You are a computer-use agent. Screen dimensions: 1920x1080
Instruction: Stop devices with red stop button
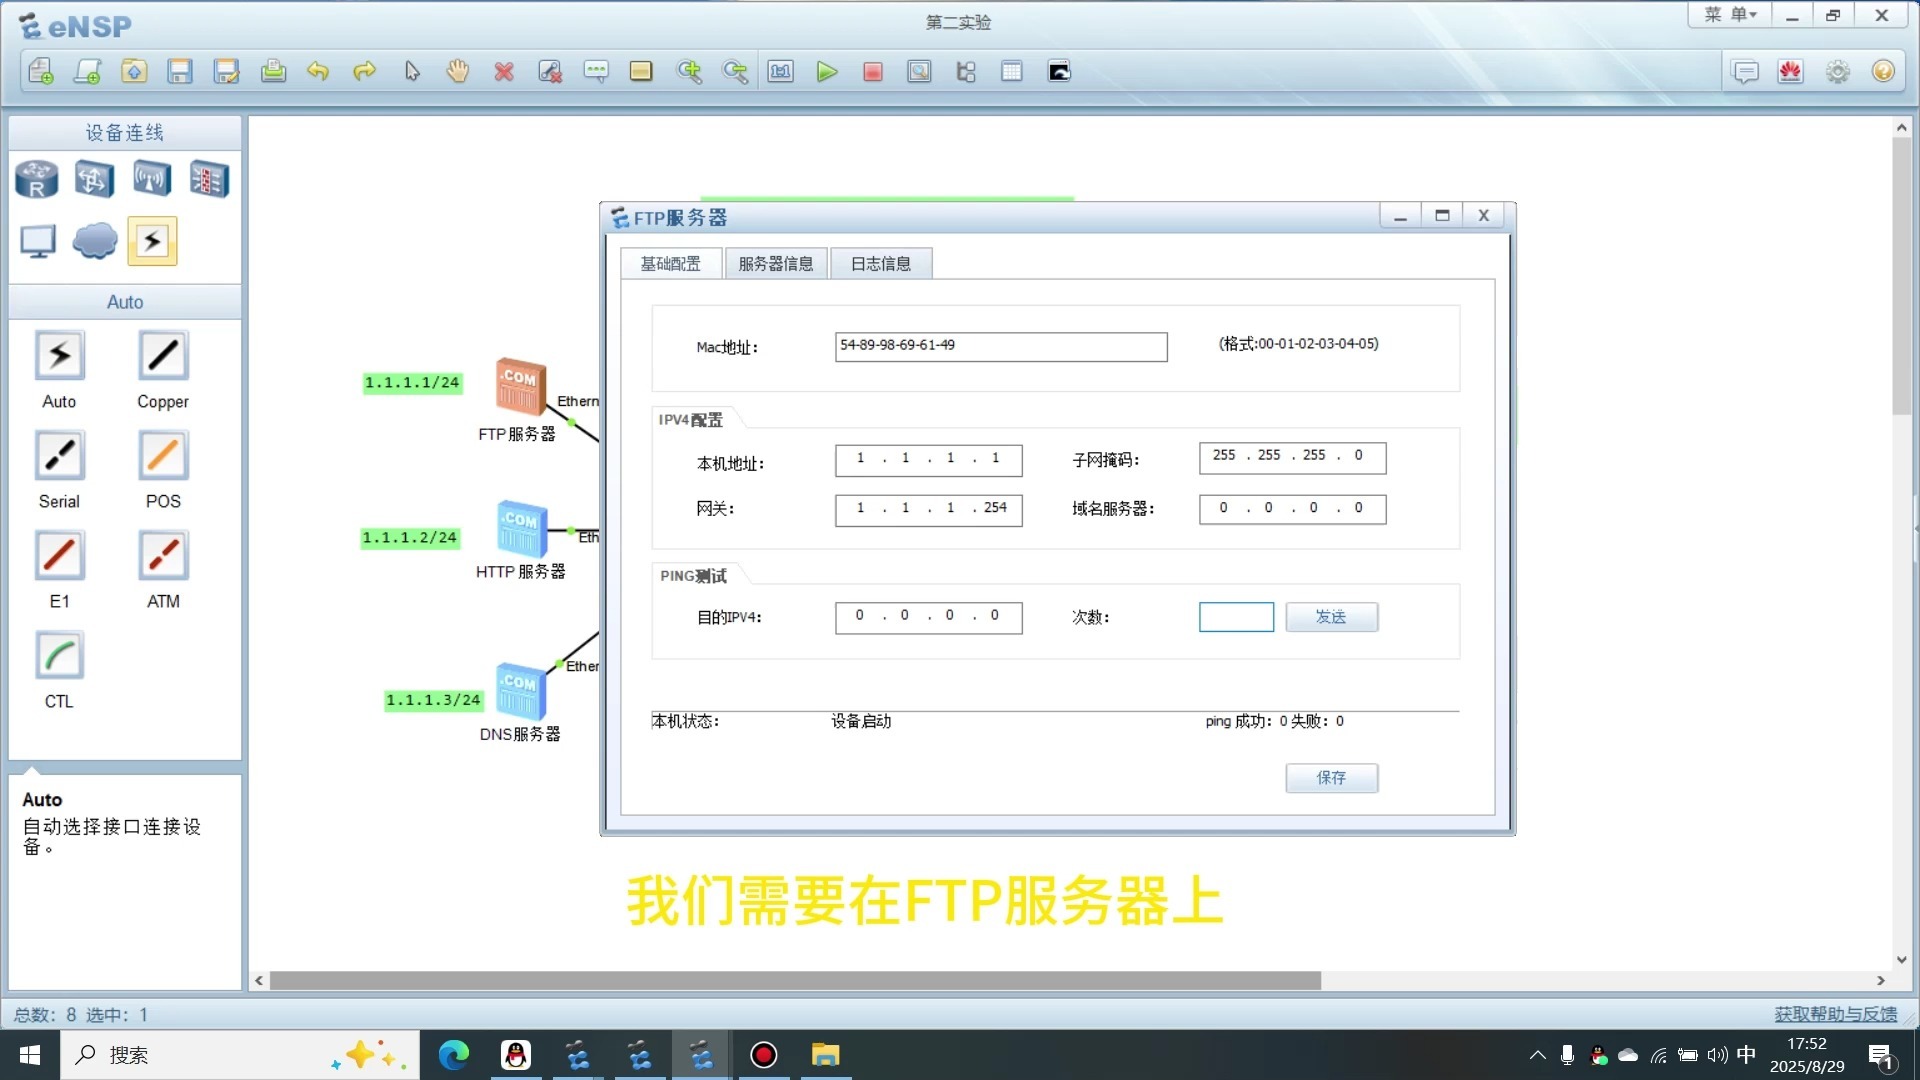click(873, 71)
